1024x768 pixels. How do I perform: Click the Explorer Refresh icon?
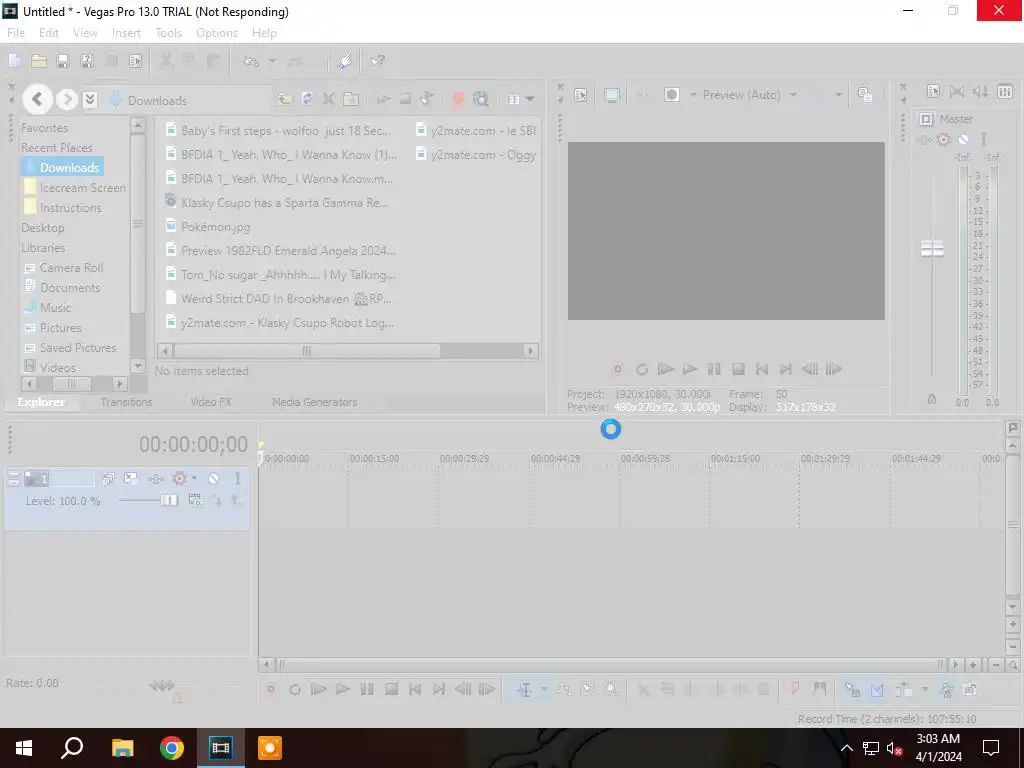click(x=307, y=99)
